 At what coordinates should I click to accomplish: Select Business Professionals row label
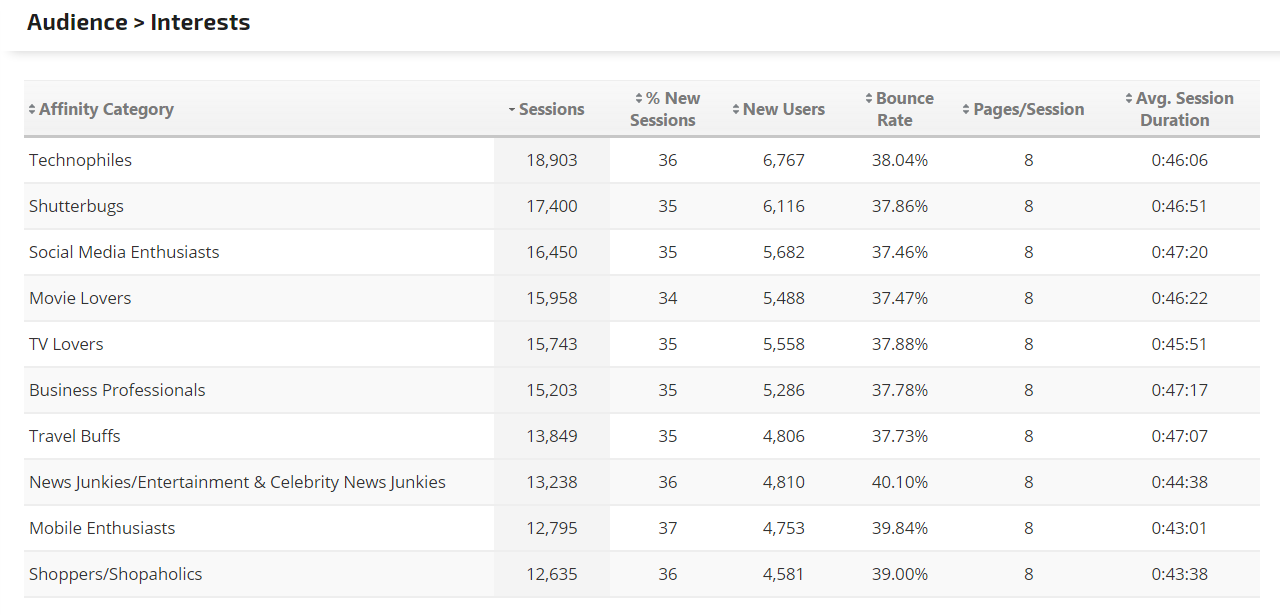click(117, 390)
